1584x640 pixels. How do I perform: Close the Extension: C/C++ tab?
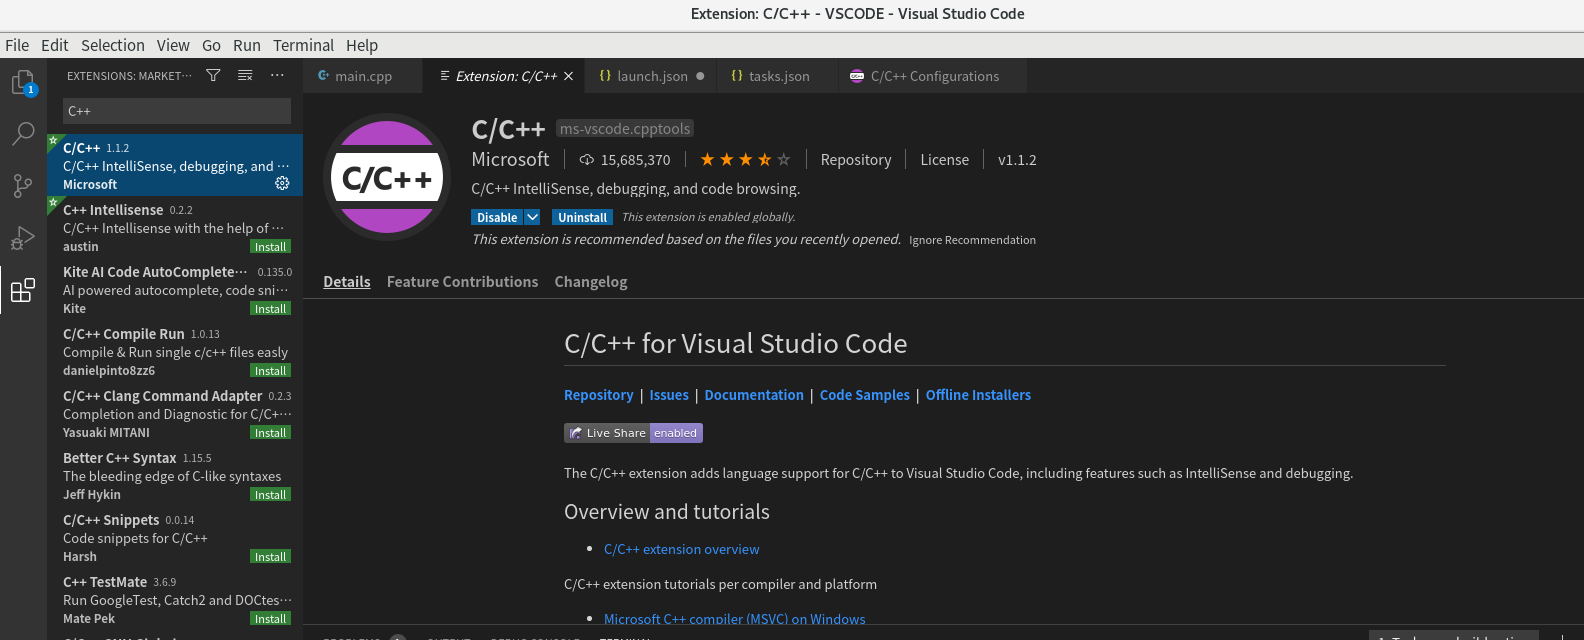click(x=569, y=76)
